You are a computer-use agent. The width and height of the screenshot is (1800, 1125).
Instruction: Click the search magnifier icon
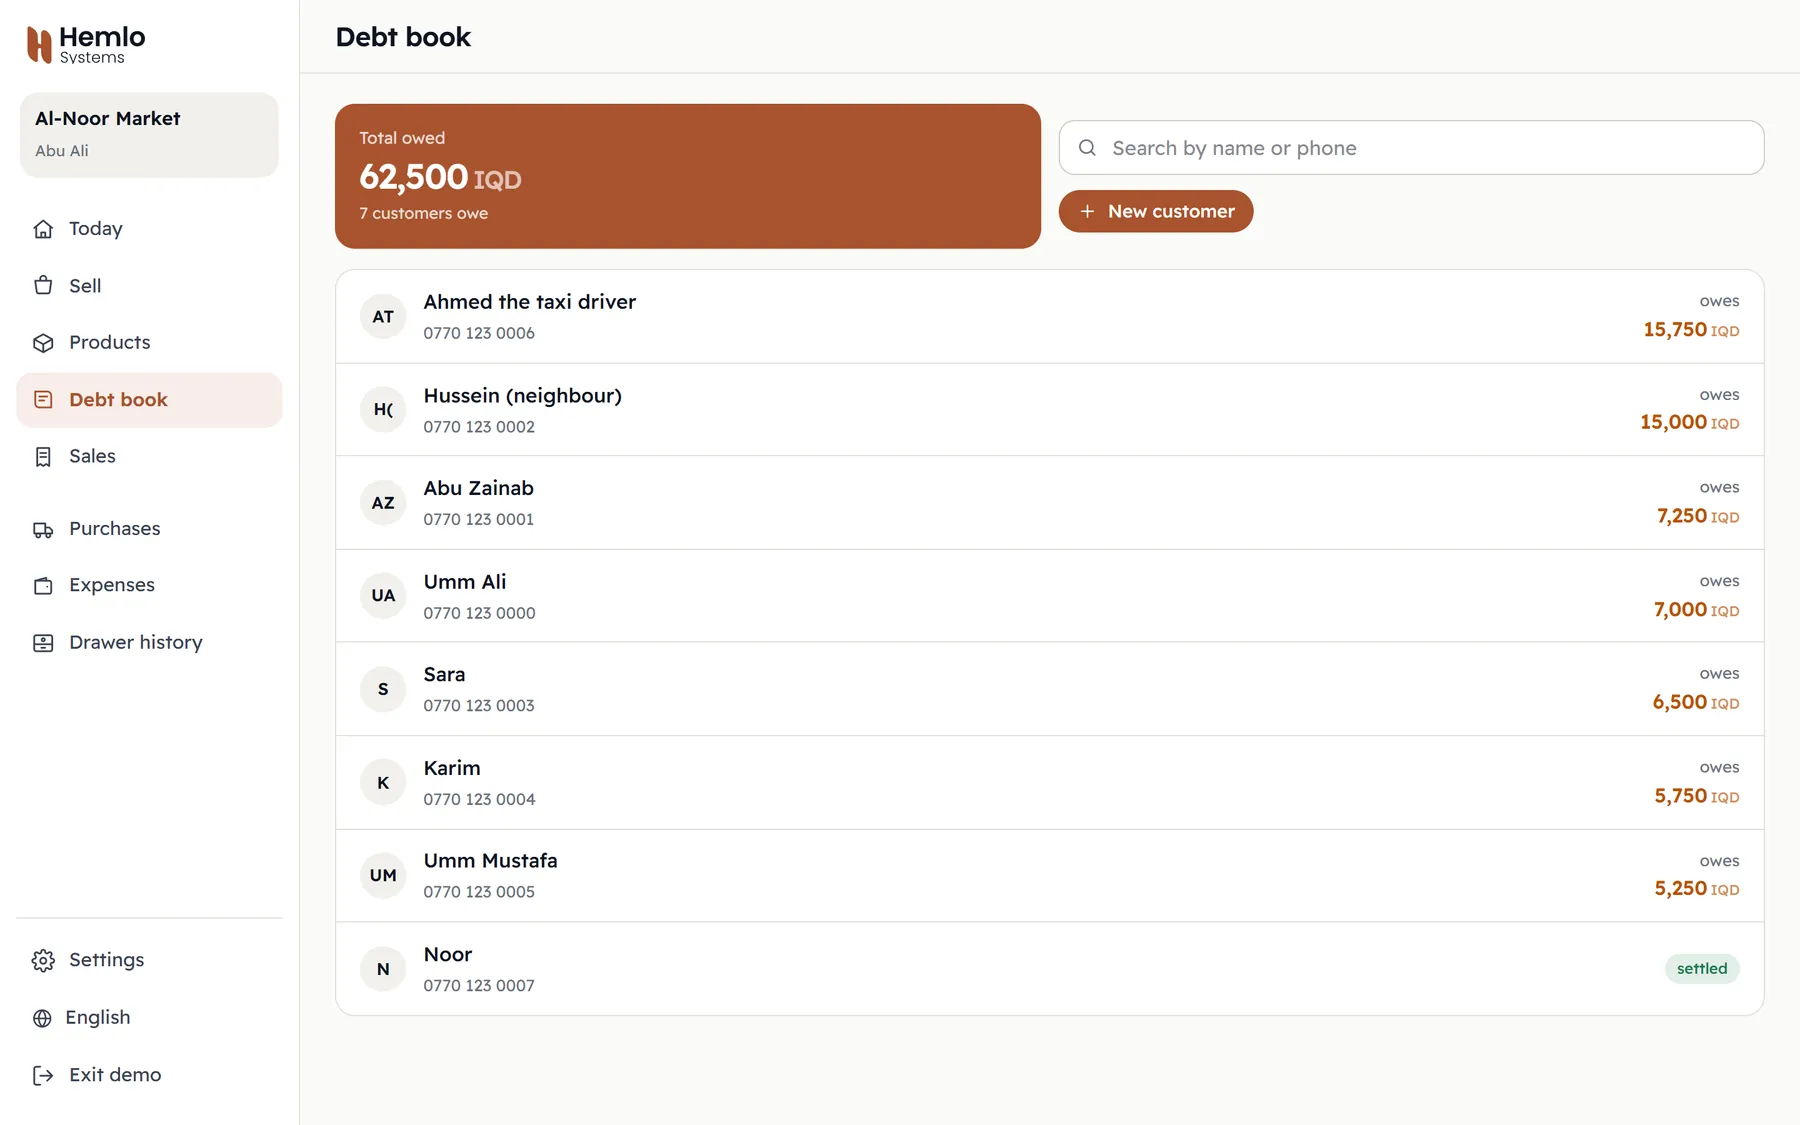click(1087, 148)
